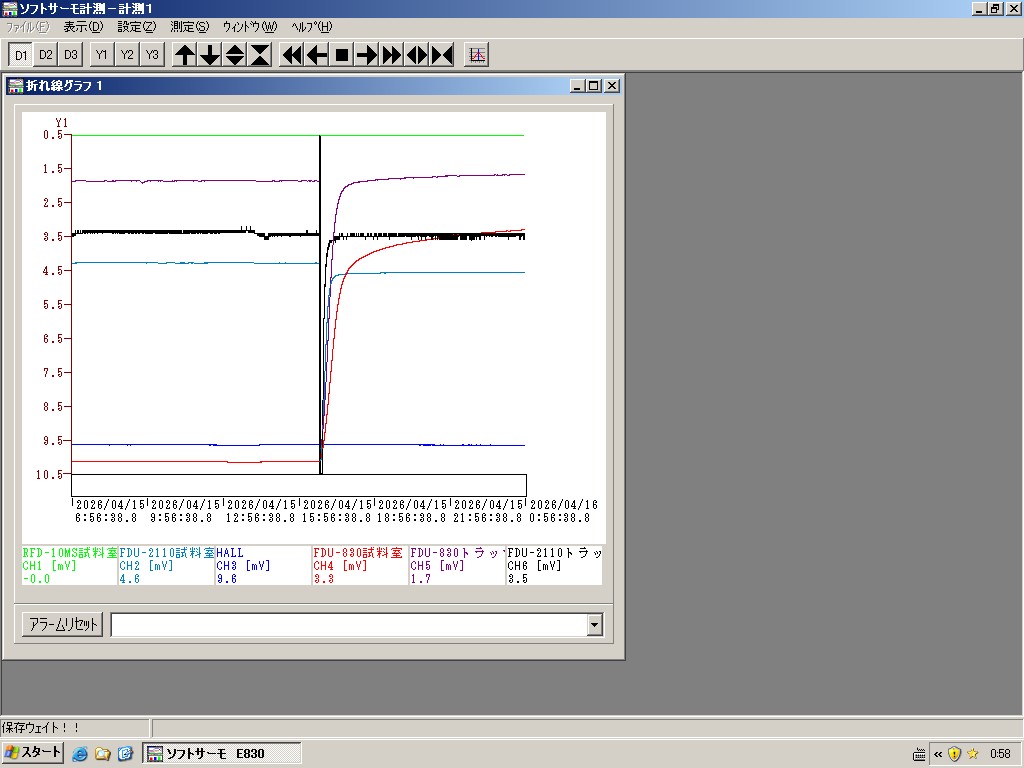The image size is (1024, 768).
Task: Expand the alarm message dropdown arrow
Action: [x=595, y=625]
